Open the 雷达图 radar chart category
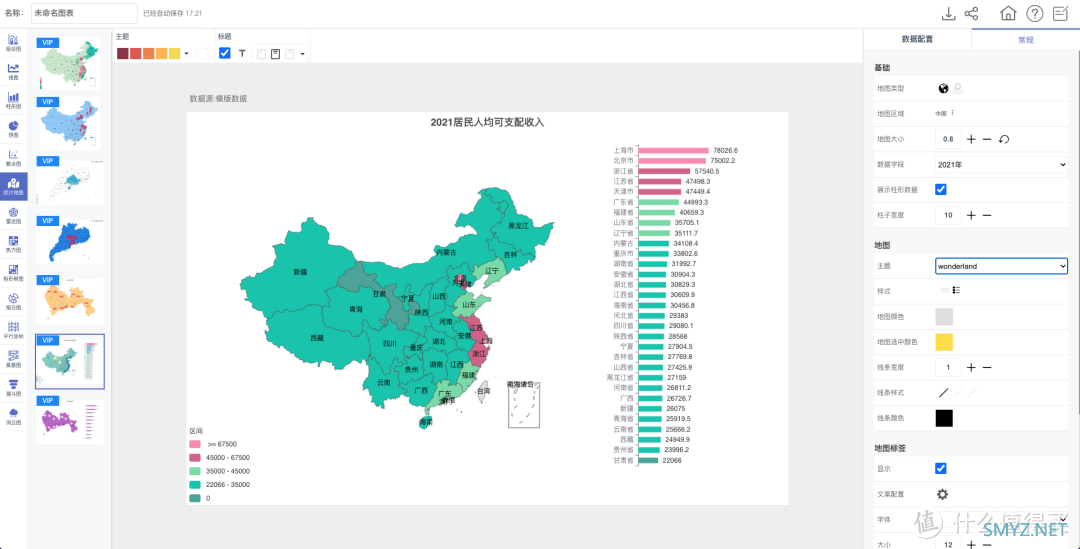Image resolution: width=1080 pixels, height=549 pixels. tap(14, 216)
